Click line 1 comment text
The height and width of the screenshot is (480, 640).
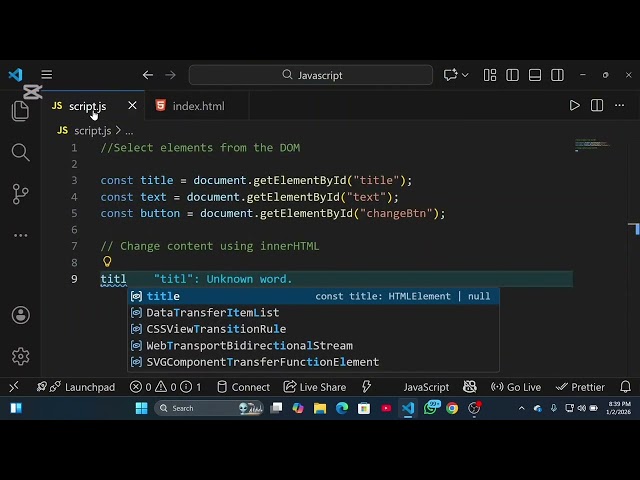[200, 148]
